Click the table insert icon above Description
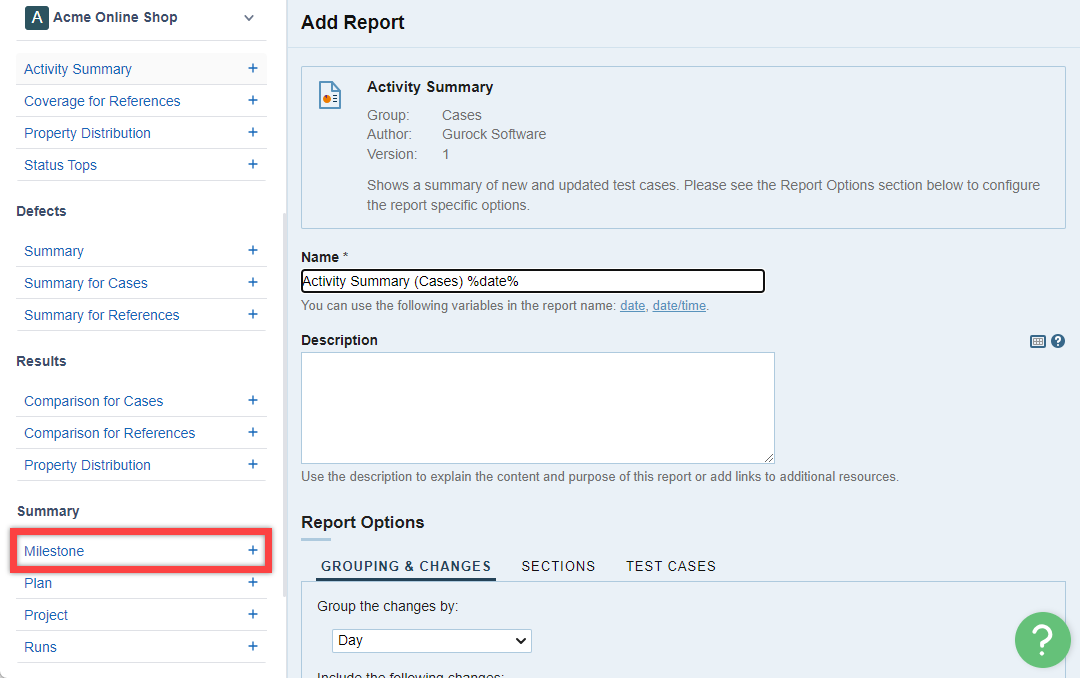 coord(1037,341)
